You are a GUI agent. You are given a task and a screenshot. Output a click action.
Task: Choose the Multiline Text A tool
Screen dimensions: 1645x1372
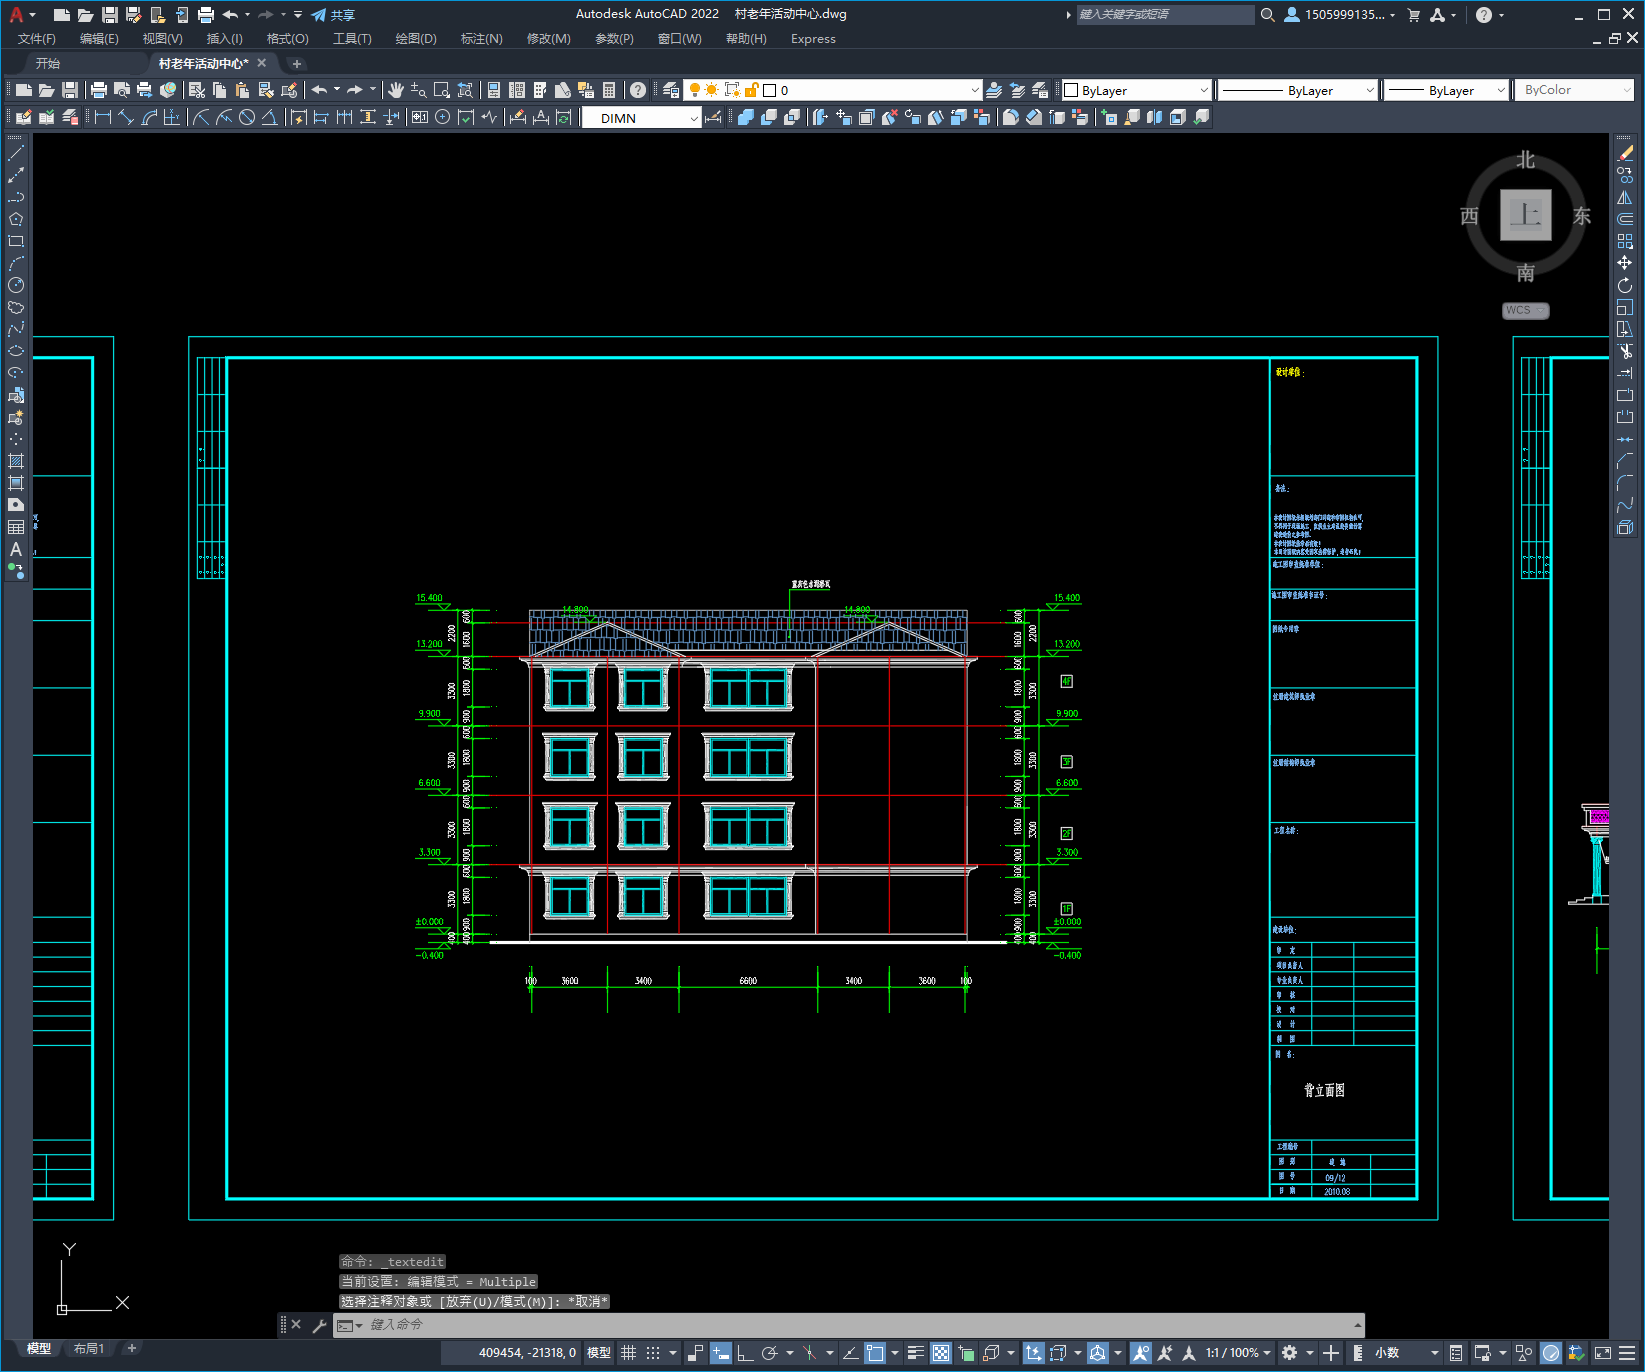16,549
